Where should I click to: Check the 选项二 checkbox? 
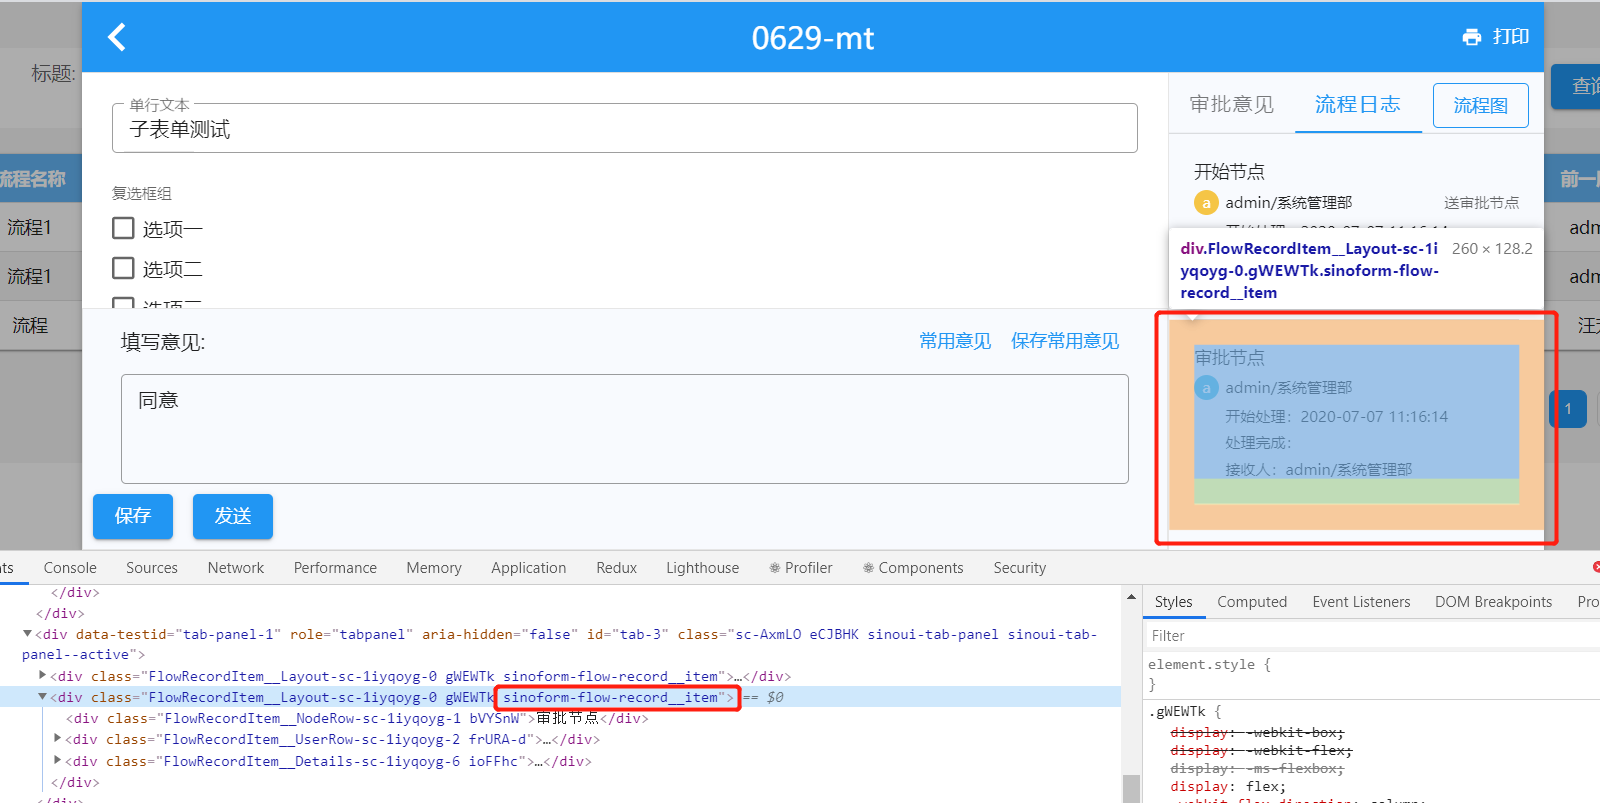[123, 268]
